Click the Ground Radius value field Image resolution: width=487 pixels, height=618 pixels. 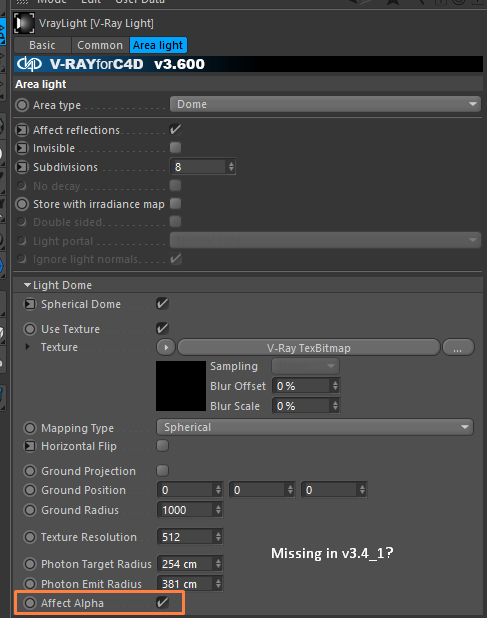point(186,510)
